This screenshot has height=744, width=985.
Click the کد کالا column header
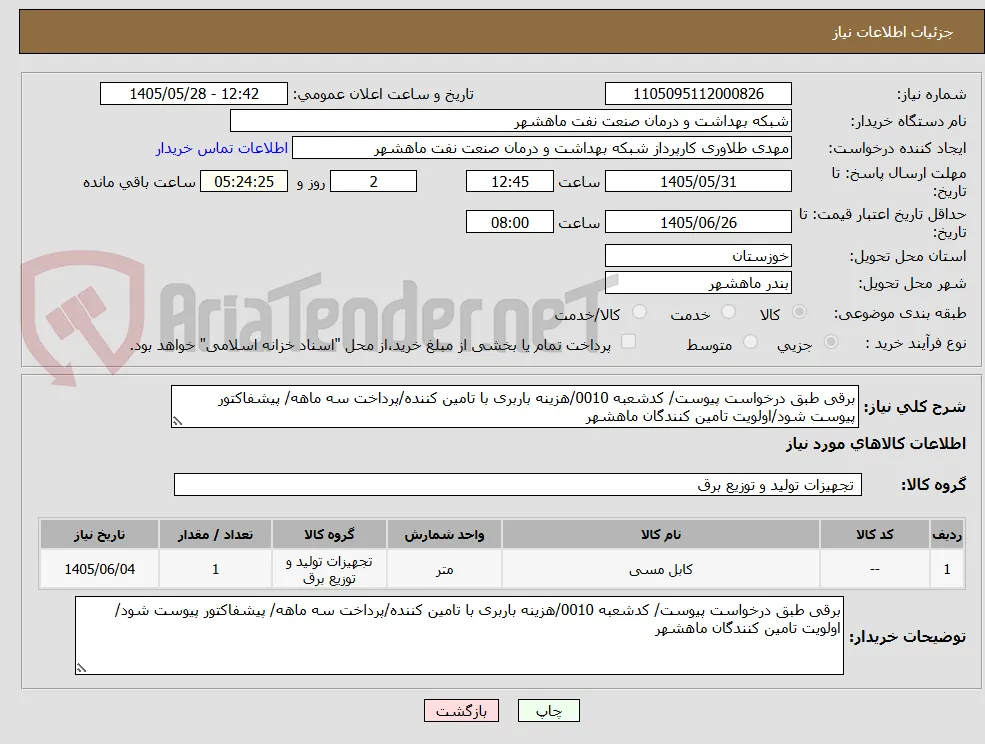point(874,534)
